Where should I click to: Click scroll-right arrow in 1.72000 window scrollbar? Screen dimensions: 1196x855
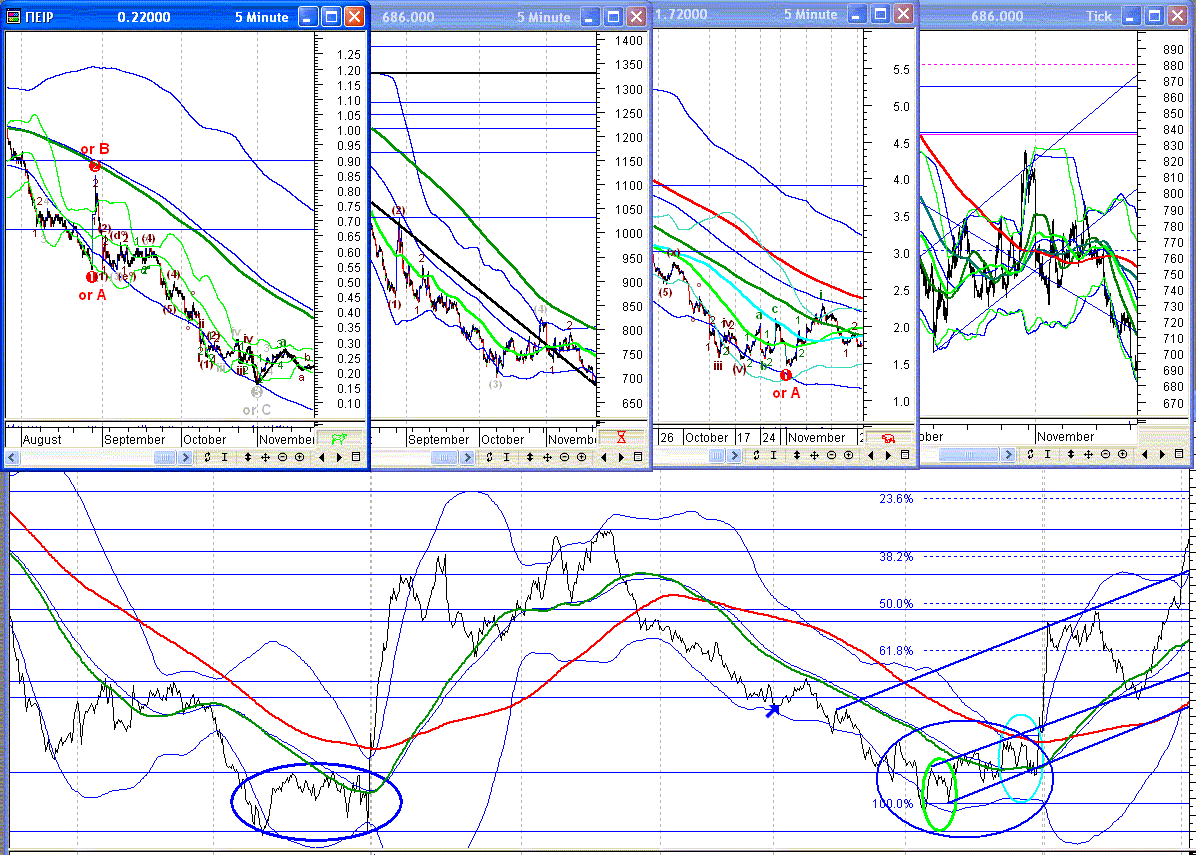coord(734,455)
